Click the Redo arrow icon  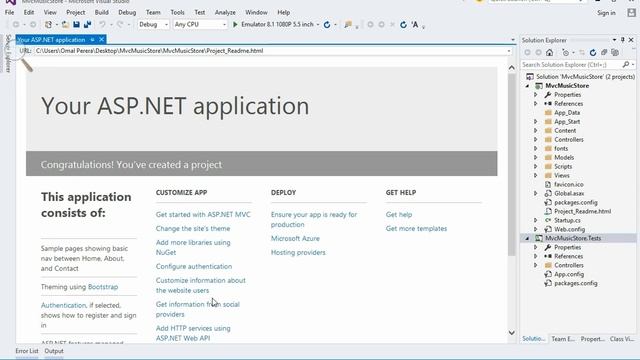tap(120, 24)
